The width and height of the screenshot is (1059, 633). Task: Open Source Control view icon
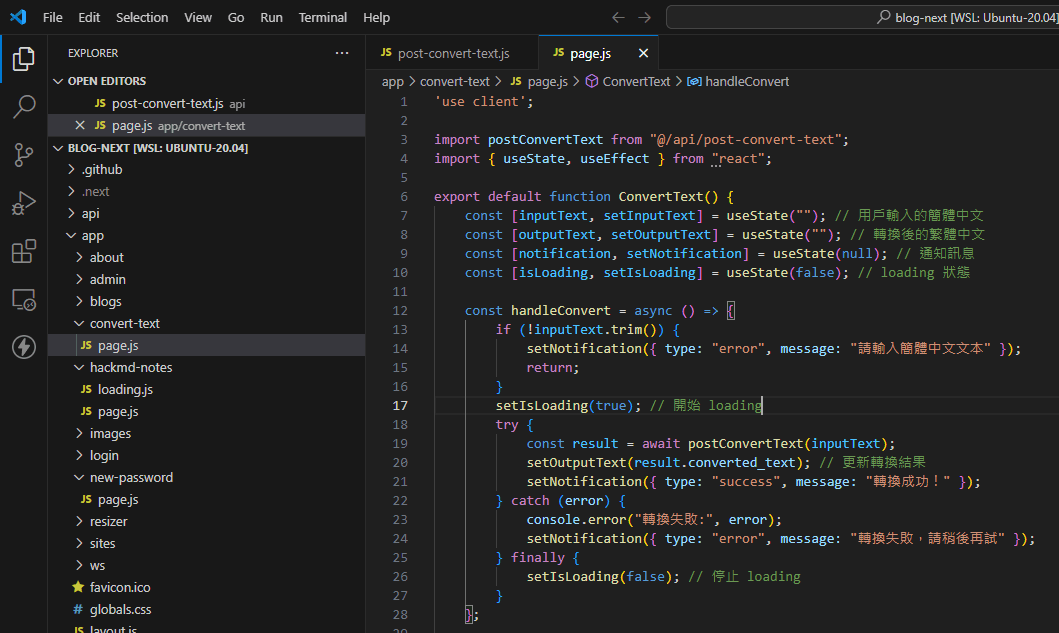23,155
